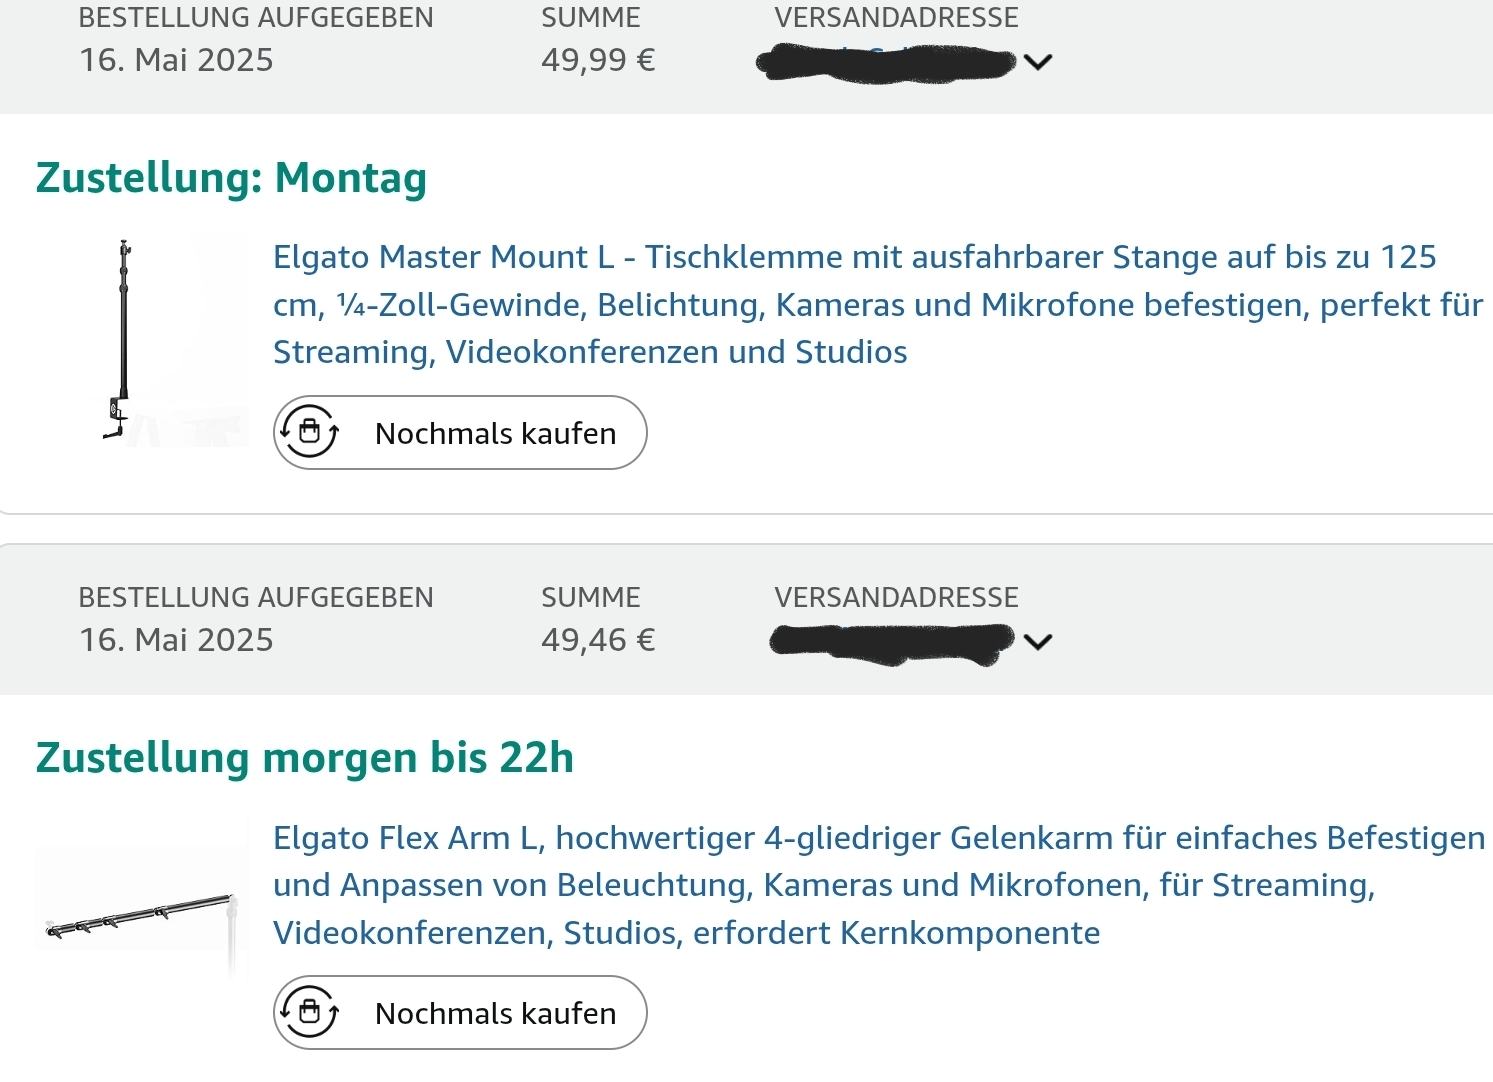Open the Elgato Master Mount L product image
This screenshot has height=1082, width=1493.
pyautogui.click(x=142, y=340)
